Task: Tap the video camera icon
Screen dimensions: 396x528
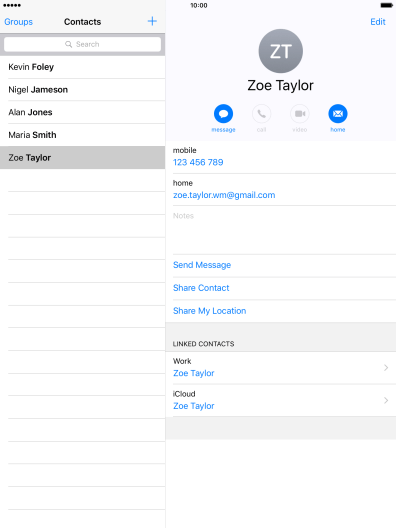Action: tap(300, 114)
